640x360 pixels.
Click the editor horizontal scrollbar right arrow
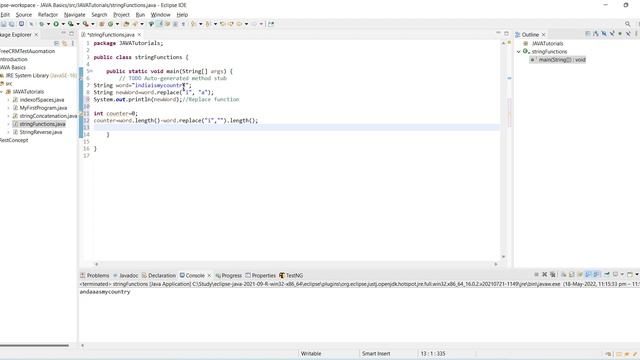(496, 264)
